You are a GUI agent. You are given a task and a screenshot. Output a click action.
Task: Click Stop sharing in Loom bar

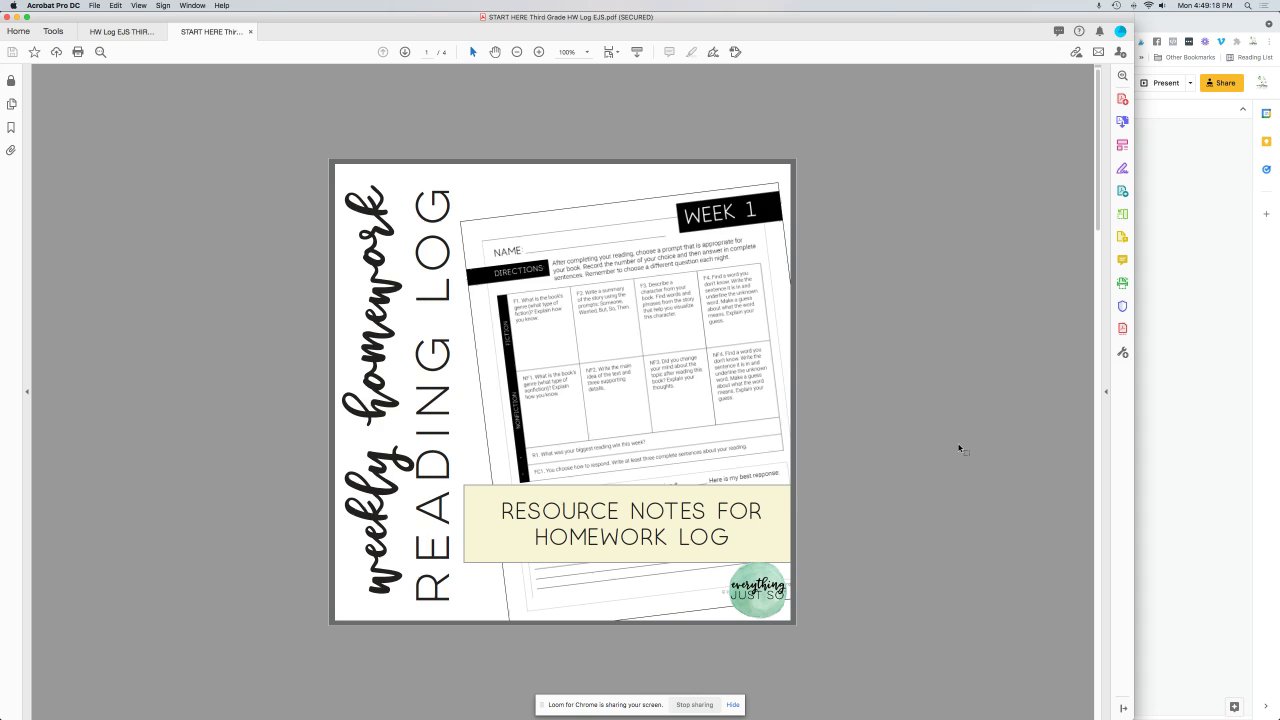695,705
